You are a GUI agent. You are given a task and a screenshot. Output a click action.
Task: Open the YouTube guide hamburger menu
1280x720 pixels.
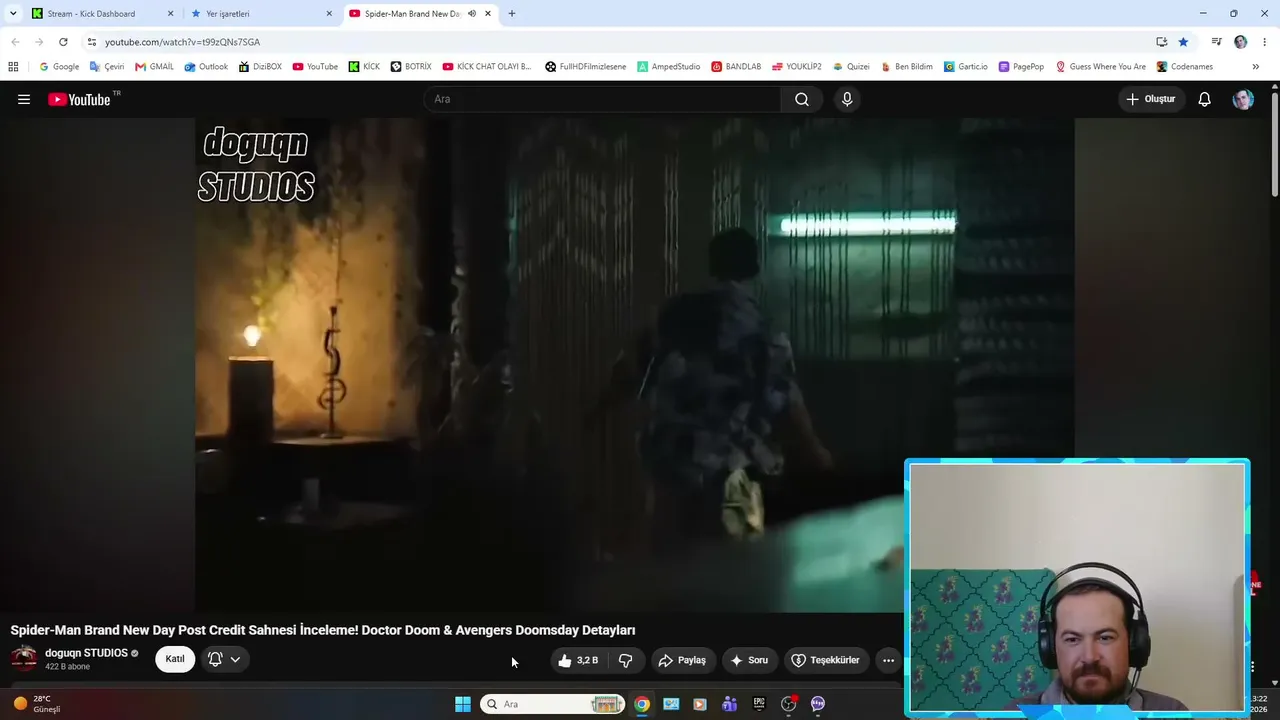pyautogui.click(x=24, y=99)
